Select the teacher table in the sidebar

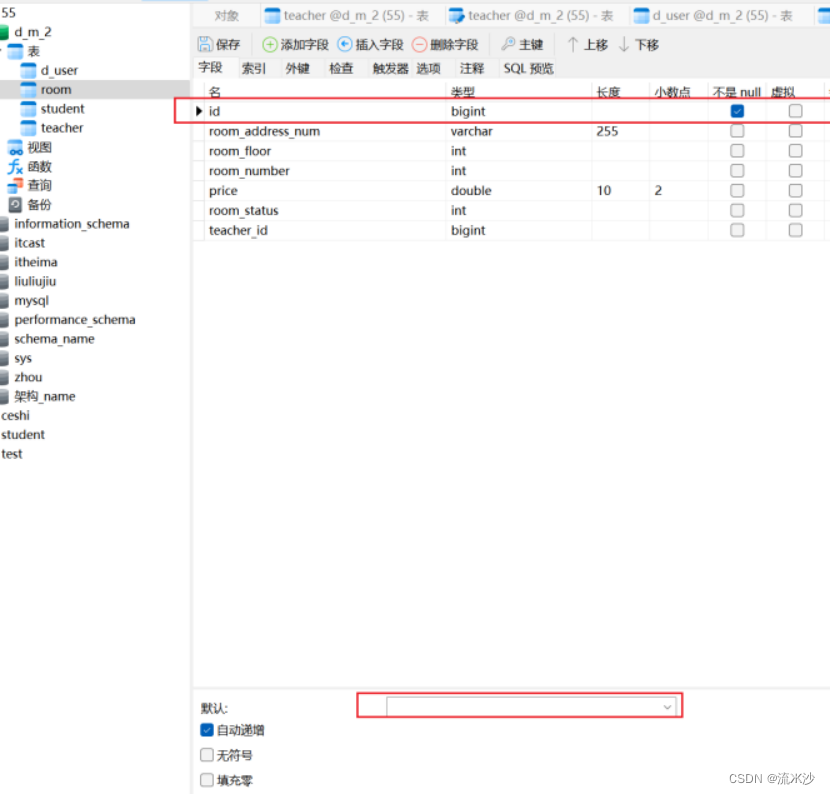coord(60,127)
